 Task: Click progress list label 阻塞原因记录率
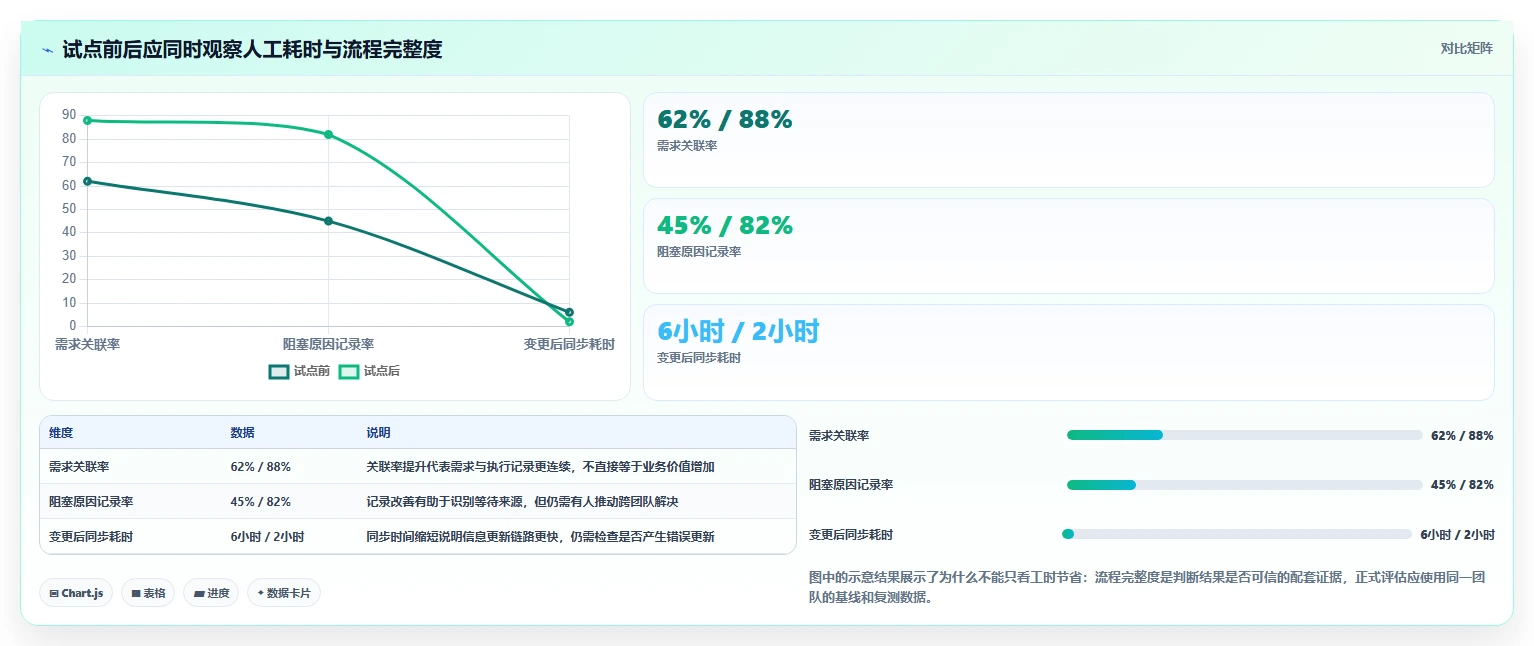(x=851, y=485)
